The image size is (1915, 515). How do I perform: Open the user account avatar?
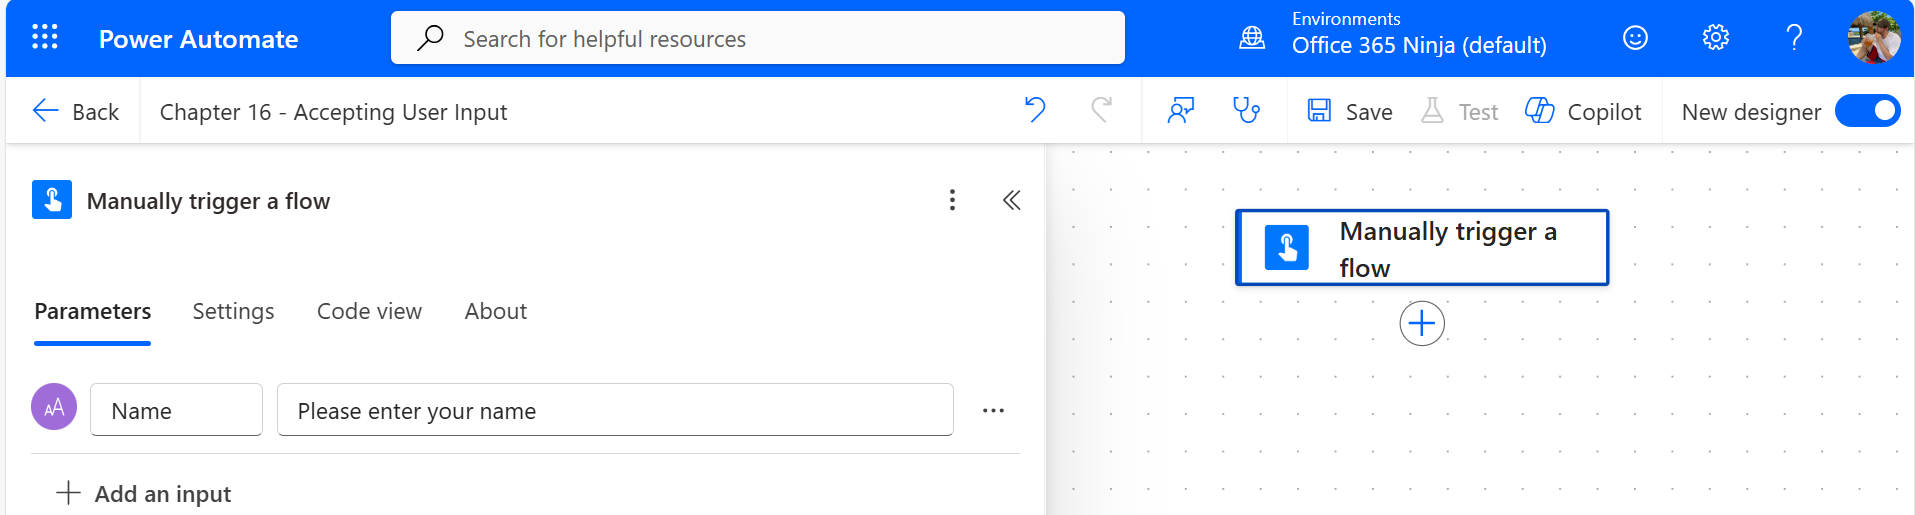(1874, 38)
